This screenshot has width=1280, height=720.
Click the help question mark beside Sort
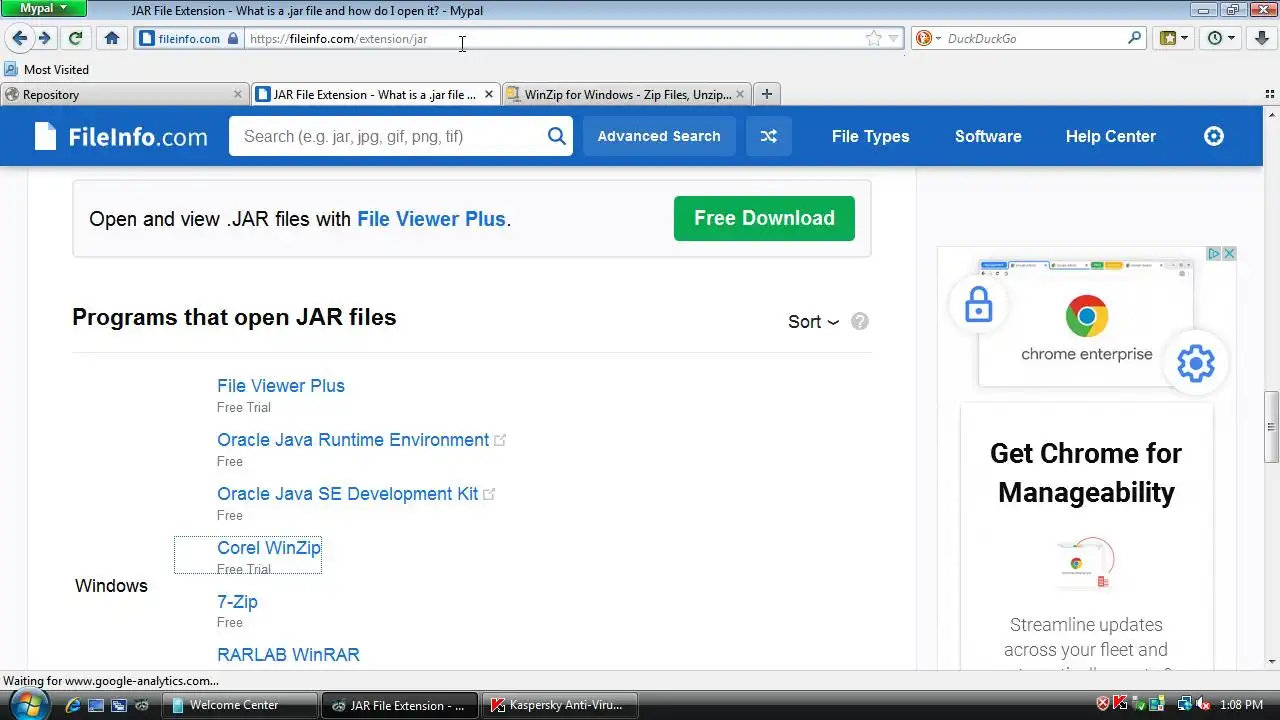click(x=859, y=321)
